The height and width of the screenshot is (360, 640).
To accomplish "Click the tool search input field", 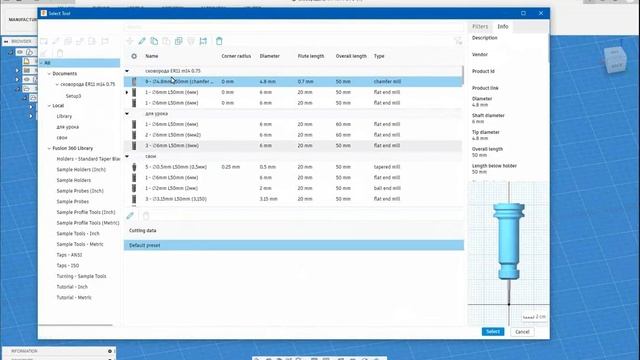I will click(x=293, y=27).
